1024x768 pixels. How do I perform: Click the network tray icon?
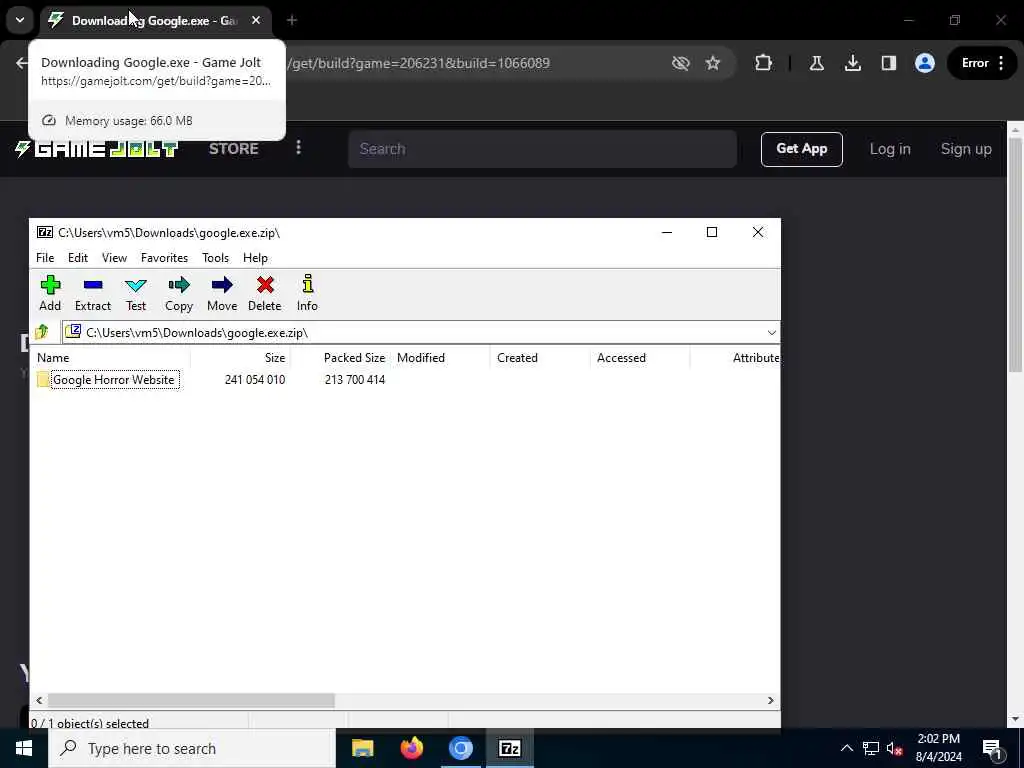[x=871, y=748]
